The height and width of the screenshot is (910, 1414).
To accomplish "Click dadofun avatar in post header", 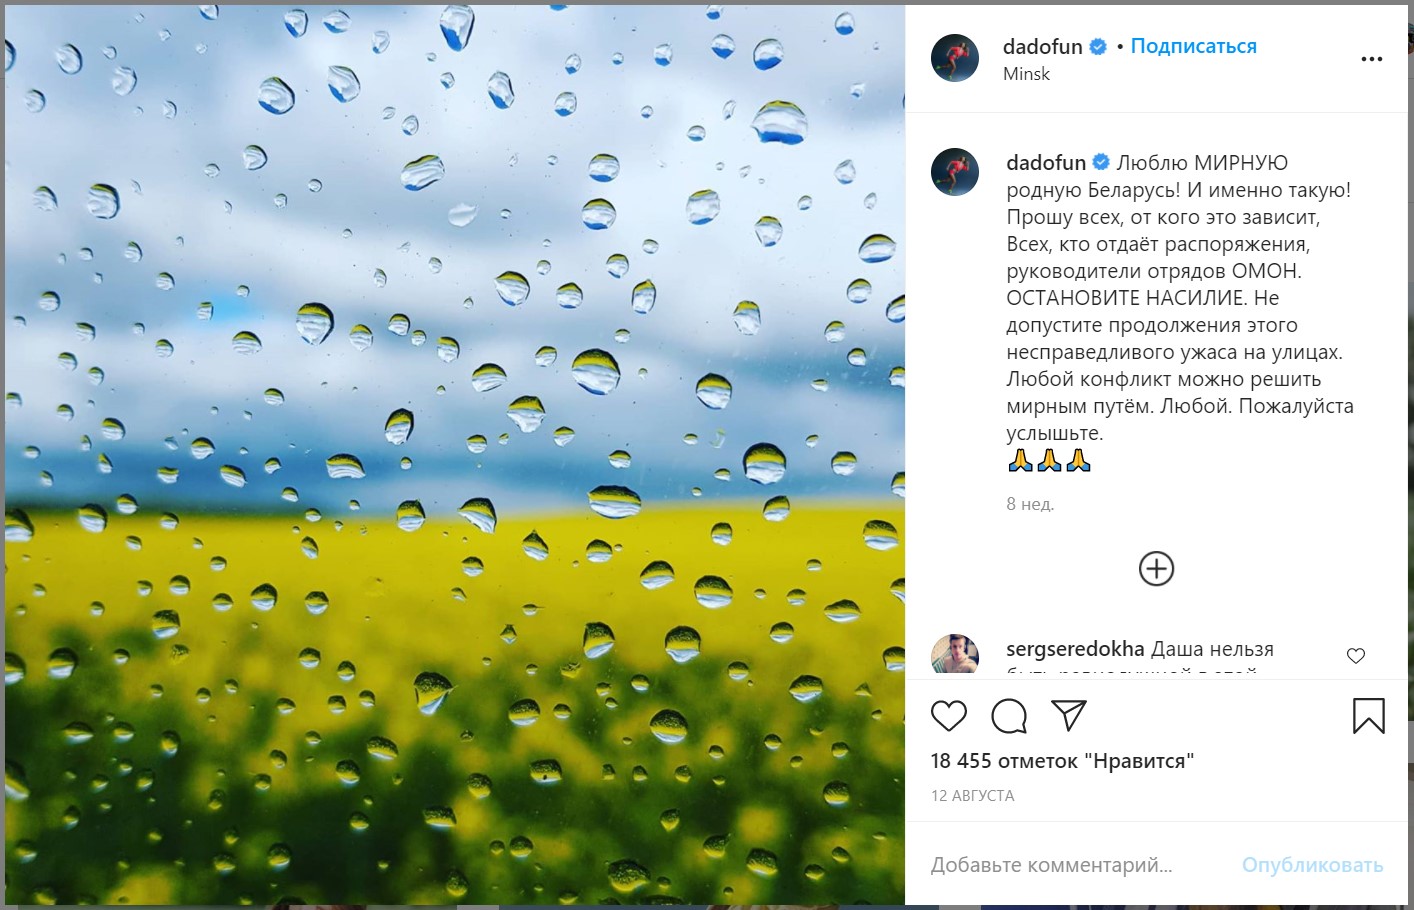I will 955,58.
